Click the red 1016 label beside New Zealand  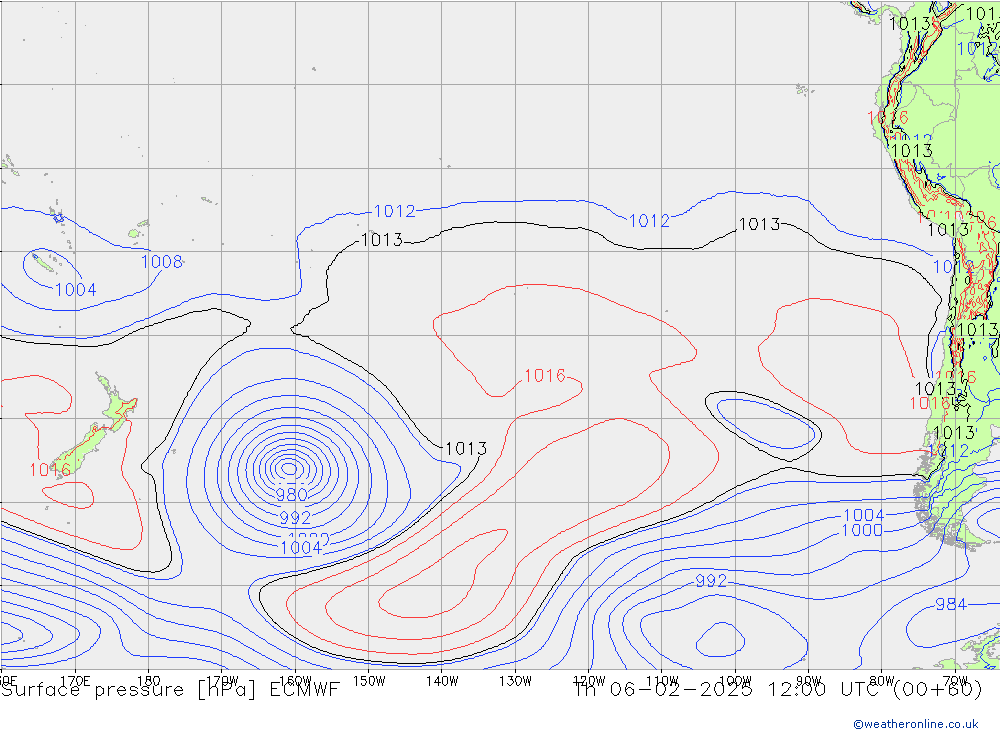click(50, 470)
